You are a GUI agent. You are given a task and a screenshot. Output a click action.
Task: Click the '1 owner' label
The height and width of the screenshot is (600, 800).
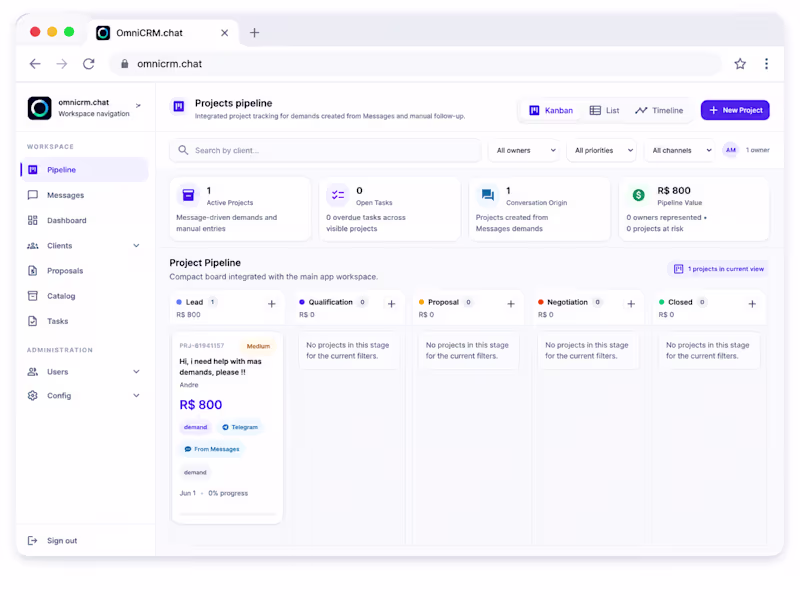[x=758, y=150]
